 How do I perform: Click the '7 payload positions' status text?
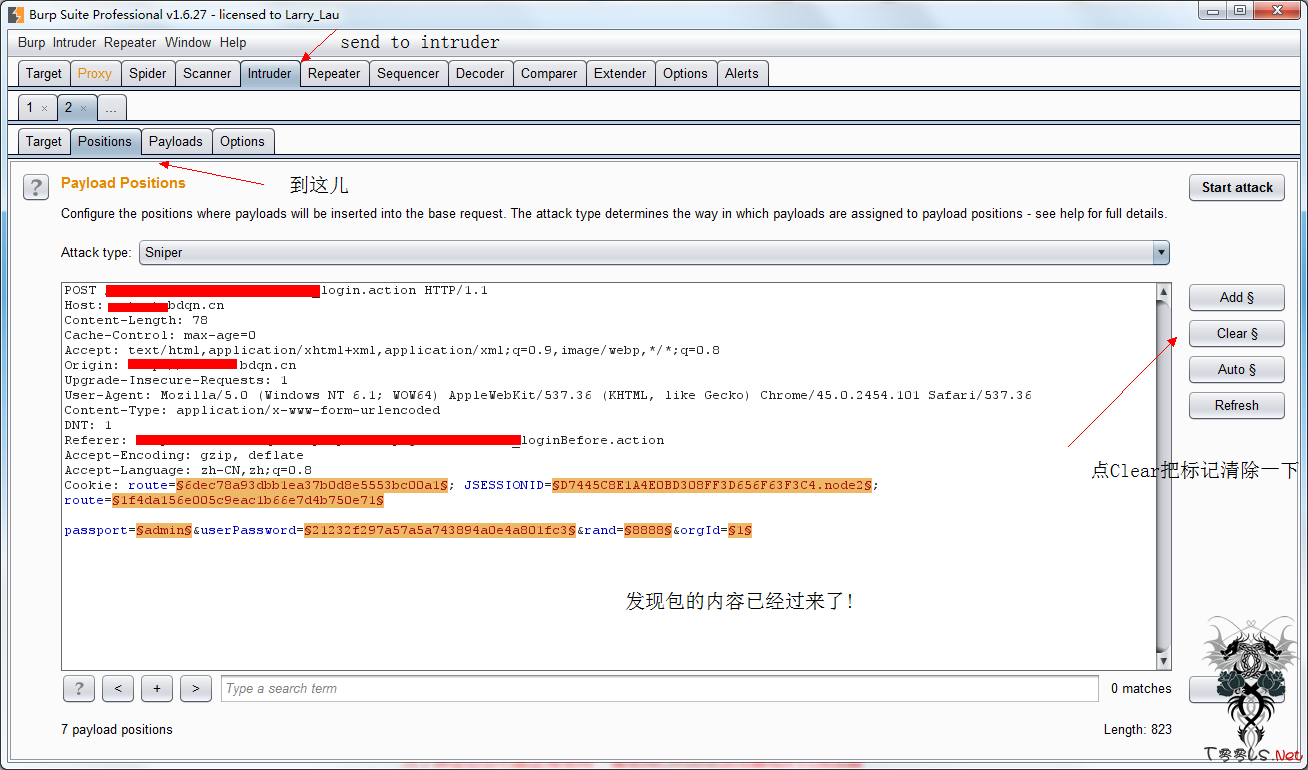(117, 729)
